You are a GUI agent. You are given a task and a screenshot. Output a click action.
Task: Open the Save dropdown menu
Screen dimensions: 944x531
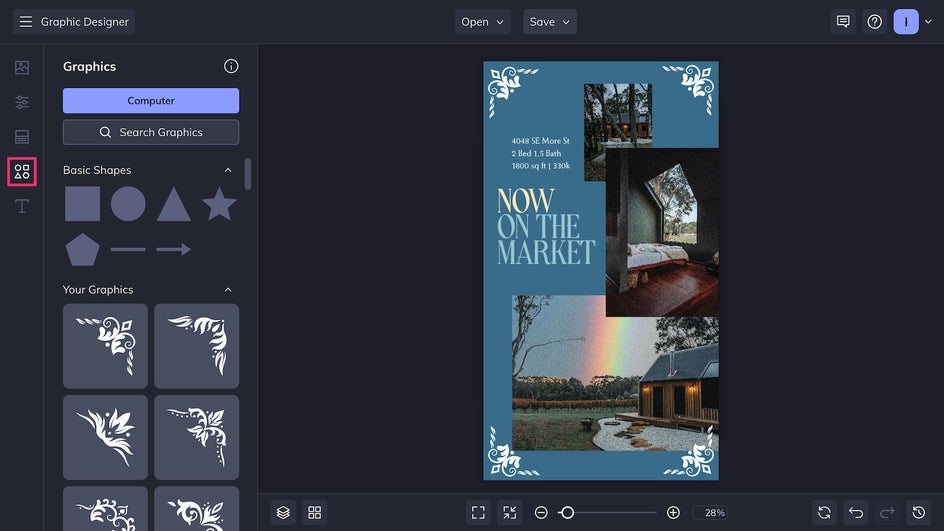click(x=550, y=22)
